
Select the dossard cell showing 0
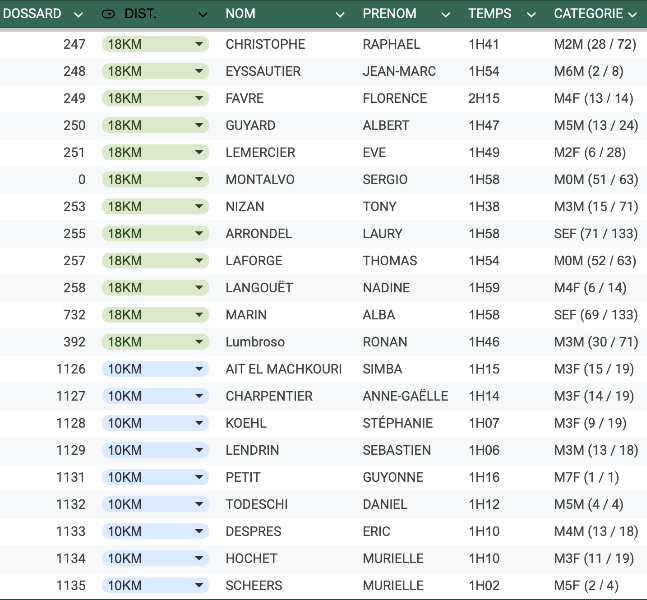[x=82, y=180]
